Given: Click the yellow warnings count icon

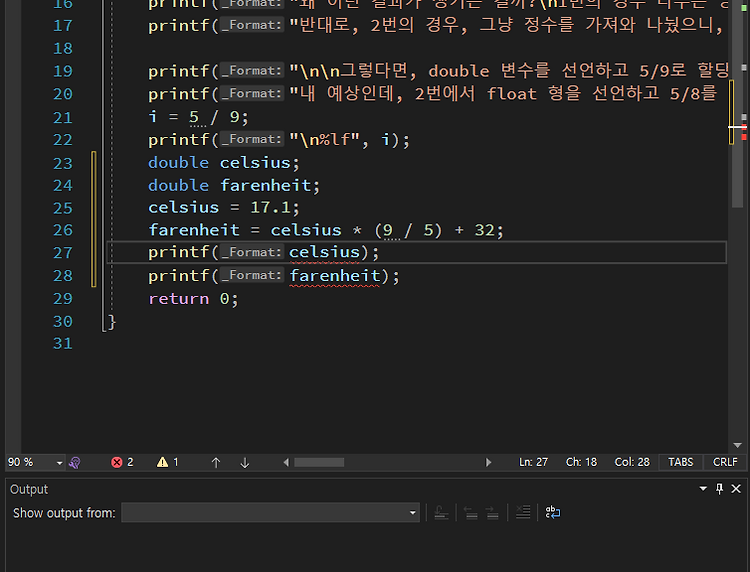Looking at the screenshot, I should [163, 462].
